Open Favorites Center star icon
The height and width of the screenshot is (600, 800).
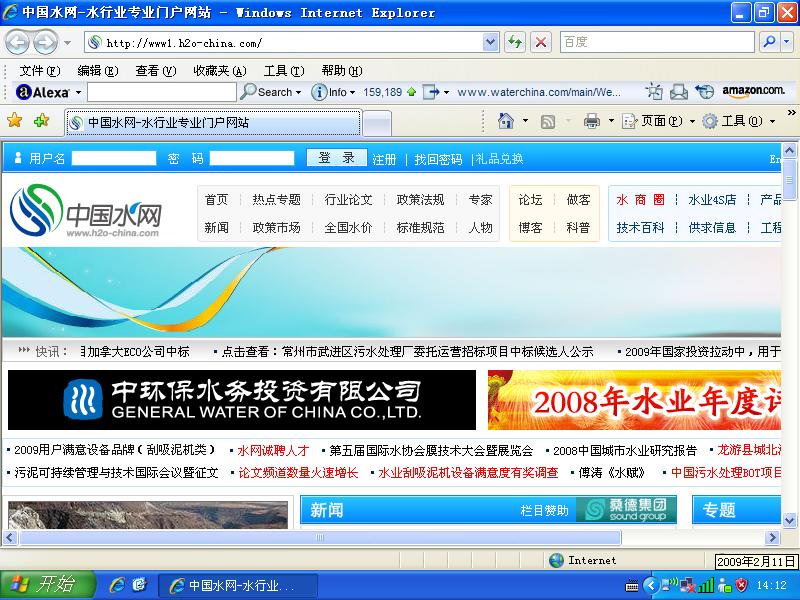(x=15, y=121)
